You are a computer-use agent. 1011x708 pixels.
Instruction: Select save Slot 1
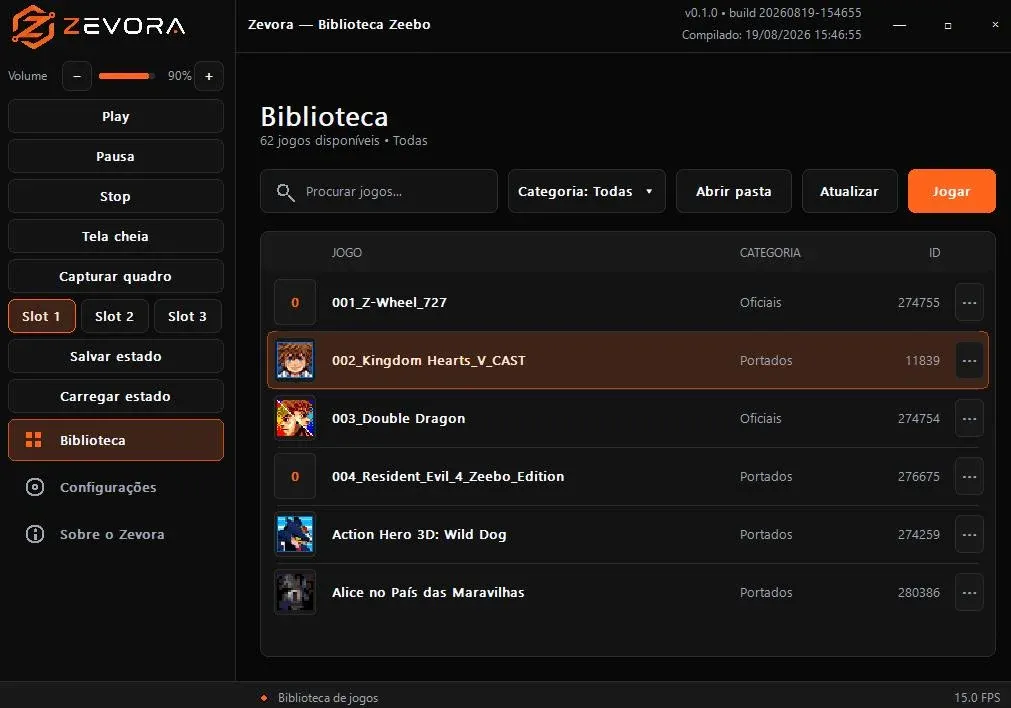click(x=42, y=316)
